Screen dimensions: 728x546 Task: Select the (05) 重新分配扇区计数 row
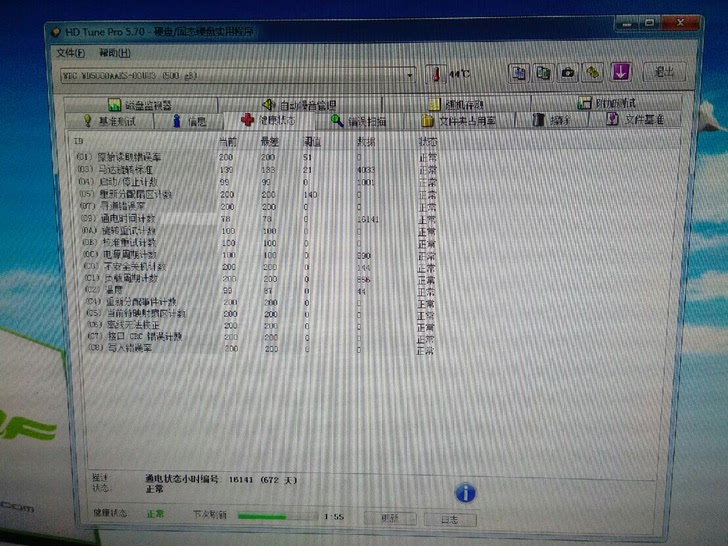click(256, 194)
